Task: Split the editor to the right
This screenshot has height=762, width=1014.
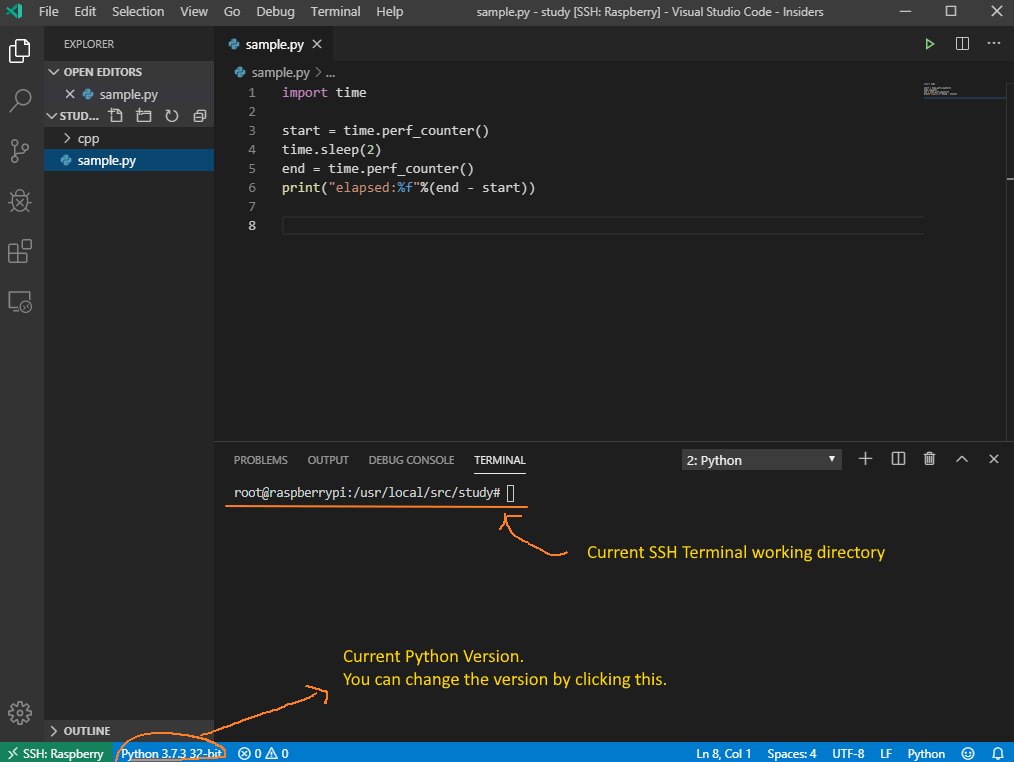Action: click(x=962, y=44)
